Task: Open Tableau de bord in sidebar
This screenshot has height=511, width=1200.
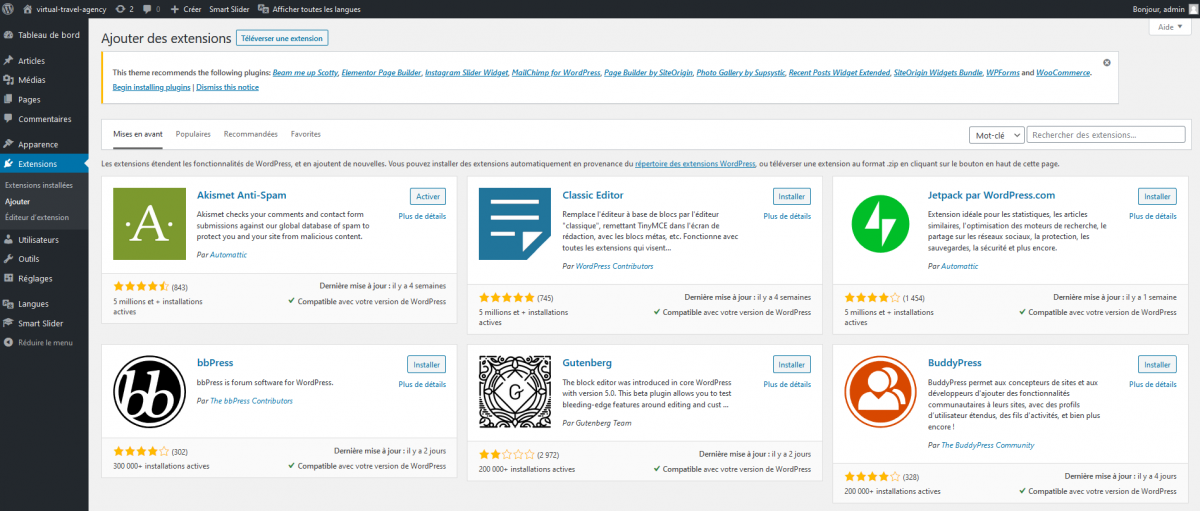Action: [x=44, y=34]
